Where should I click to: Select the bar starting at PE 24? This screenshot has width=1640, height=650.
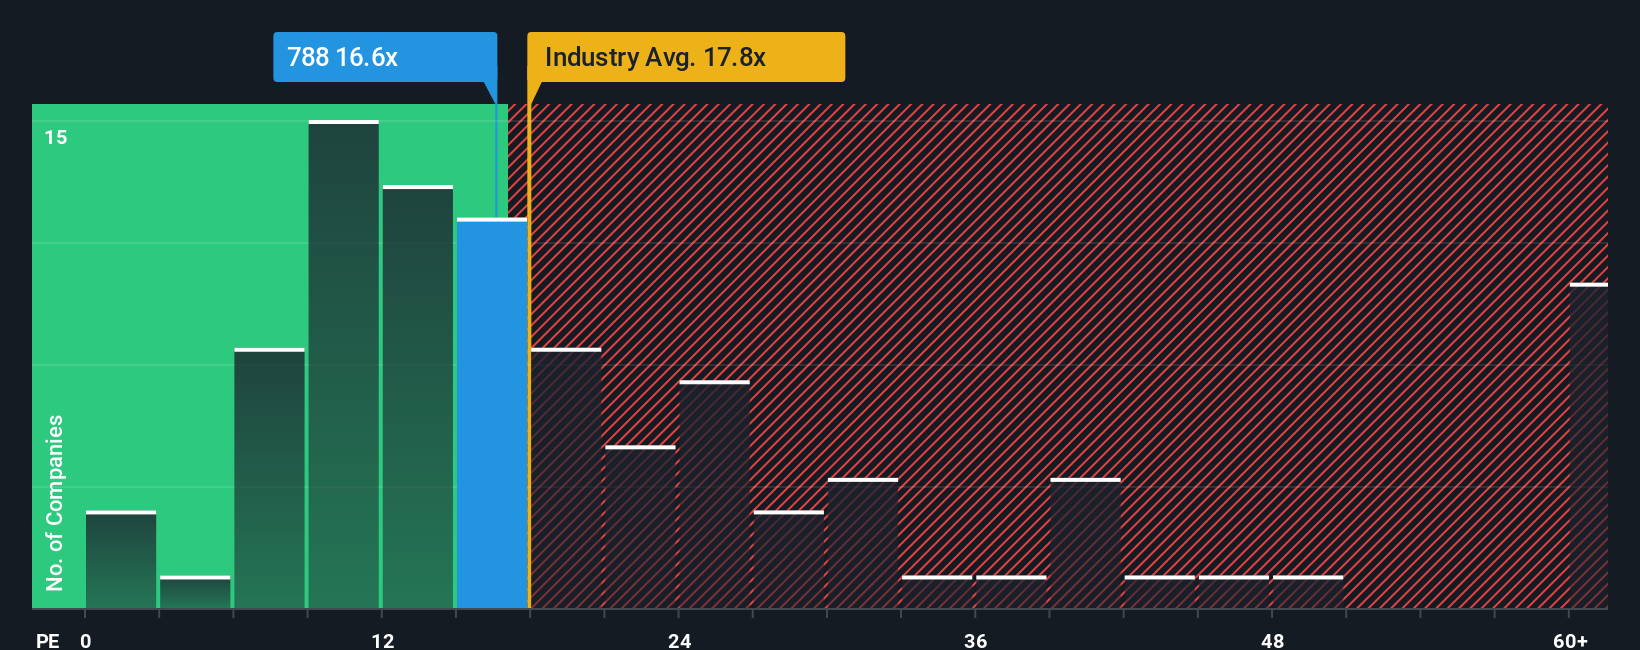click(x=714, y=494)
